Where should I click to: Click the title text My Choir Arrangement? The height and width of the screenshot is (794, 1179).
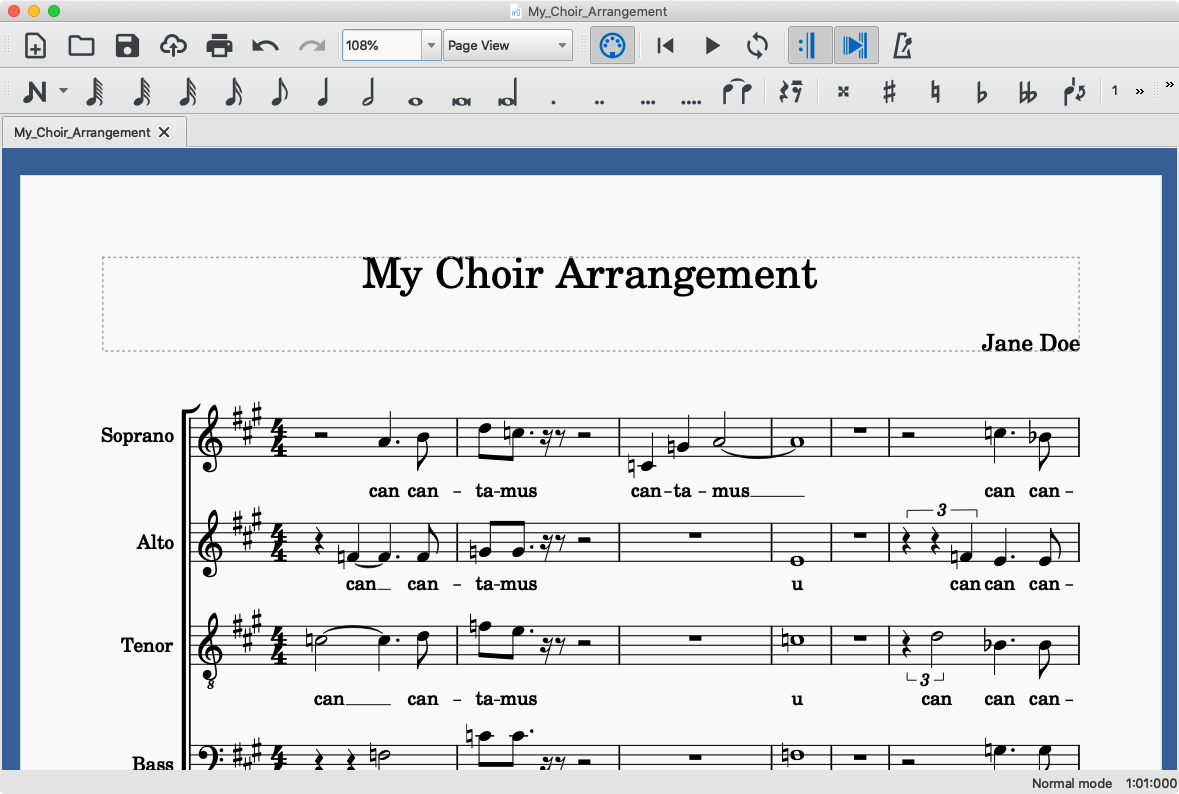589,275
